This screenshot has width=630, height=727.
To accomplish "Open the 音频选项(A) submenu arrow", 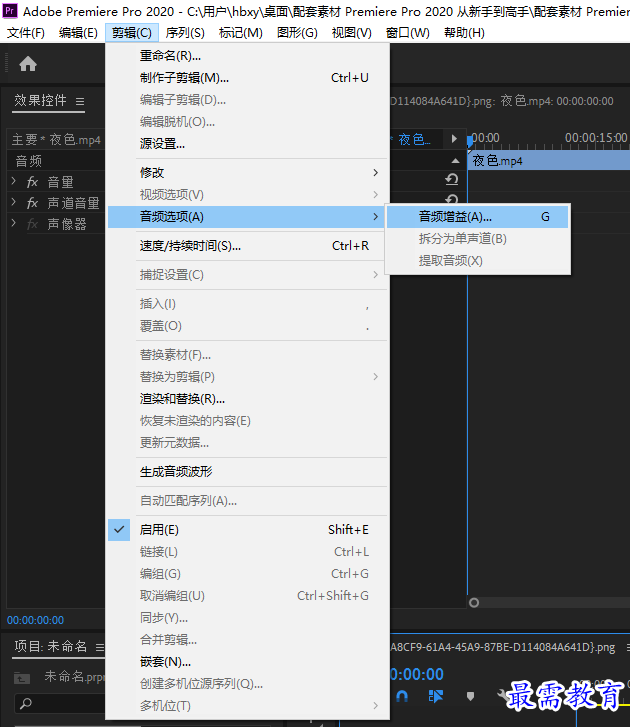I will tap(375, 217).
